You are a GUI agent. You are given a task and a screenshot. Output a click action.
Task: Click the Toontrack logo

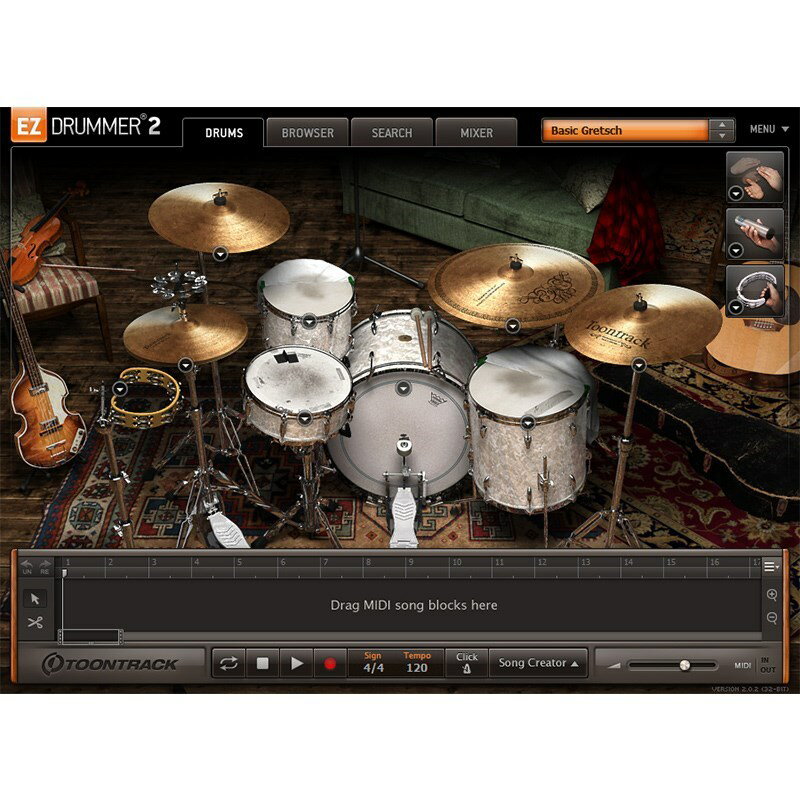[110, 664]
